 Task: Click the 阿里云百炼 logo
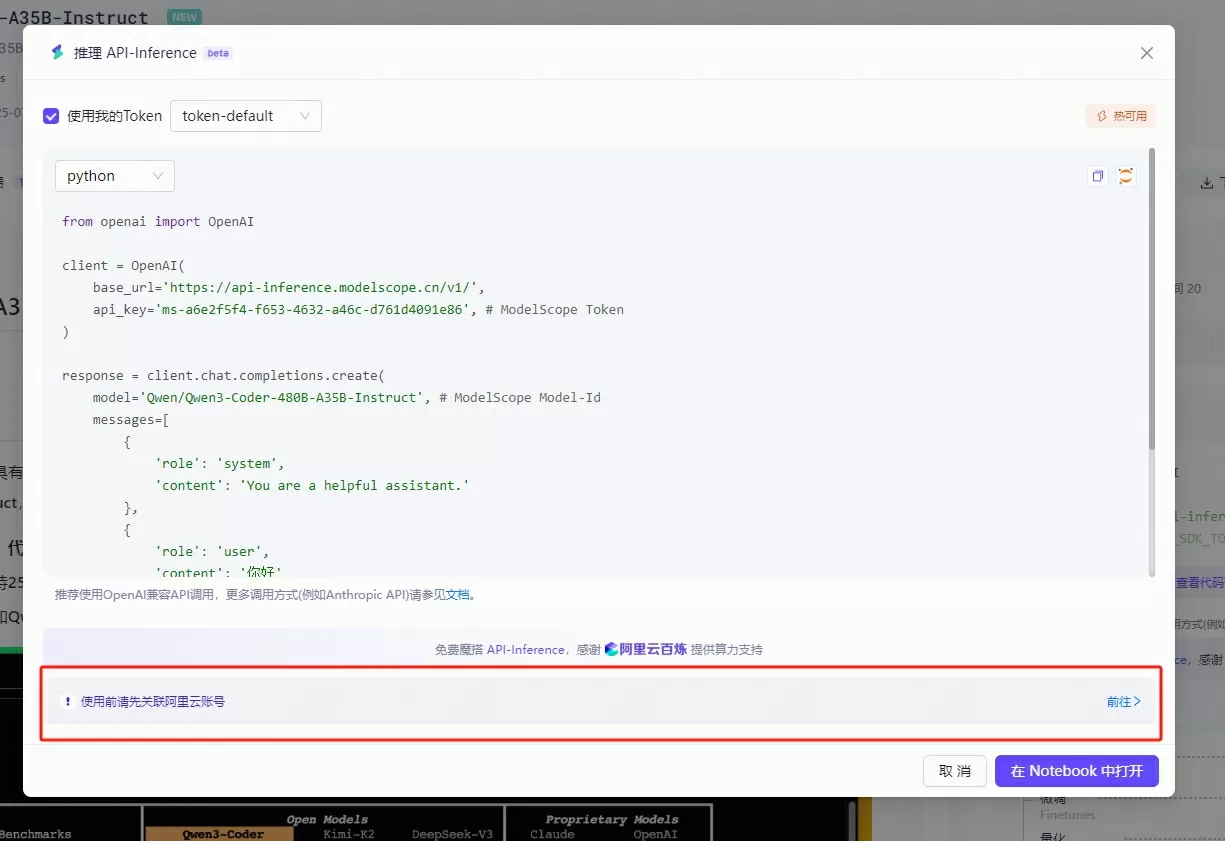(x=646, y=649)
